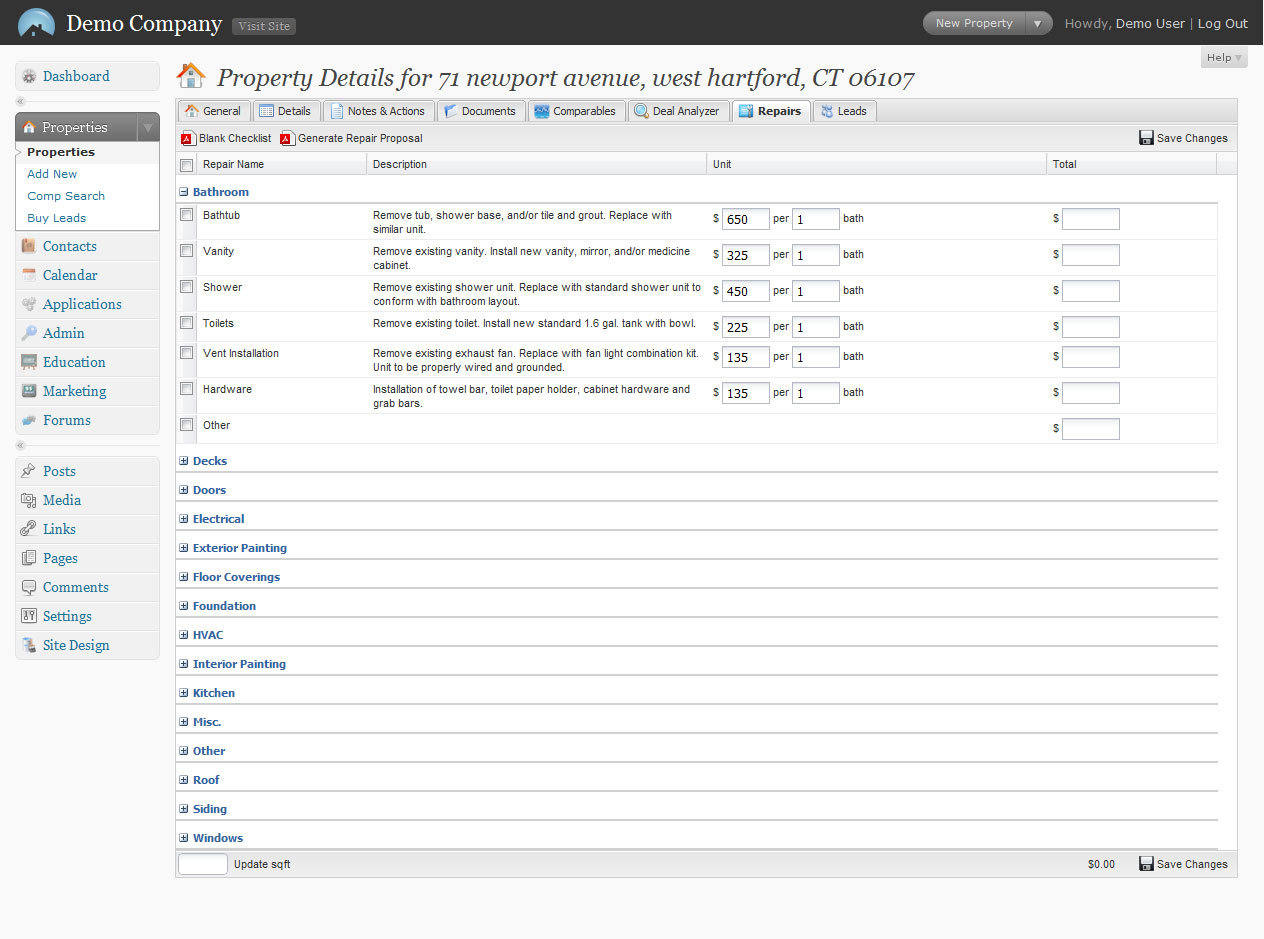1264x939 pixels.
Task: Click the Contacts sidebar icon
Action: 29,247
